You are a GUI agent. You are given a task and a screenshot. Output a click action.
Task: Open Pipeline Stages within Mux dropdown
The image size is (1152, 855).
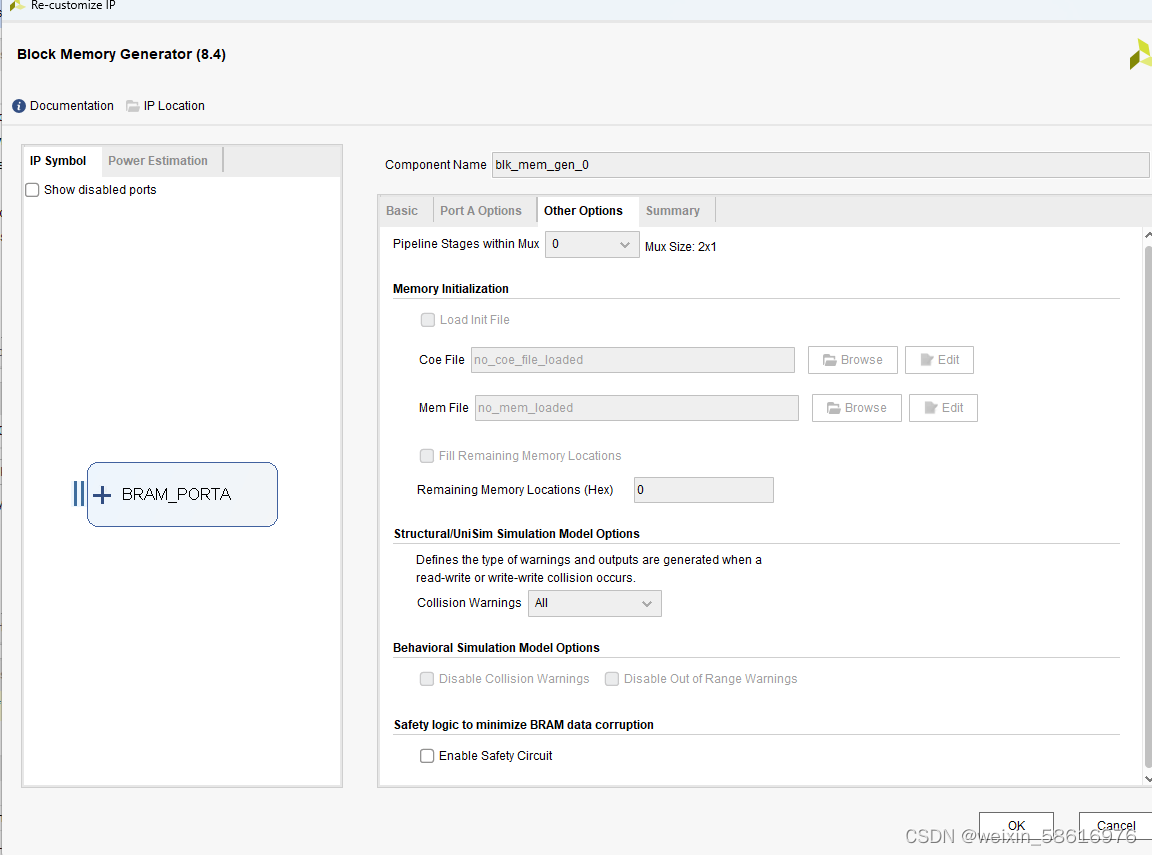592,245
